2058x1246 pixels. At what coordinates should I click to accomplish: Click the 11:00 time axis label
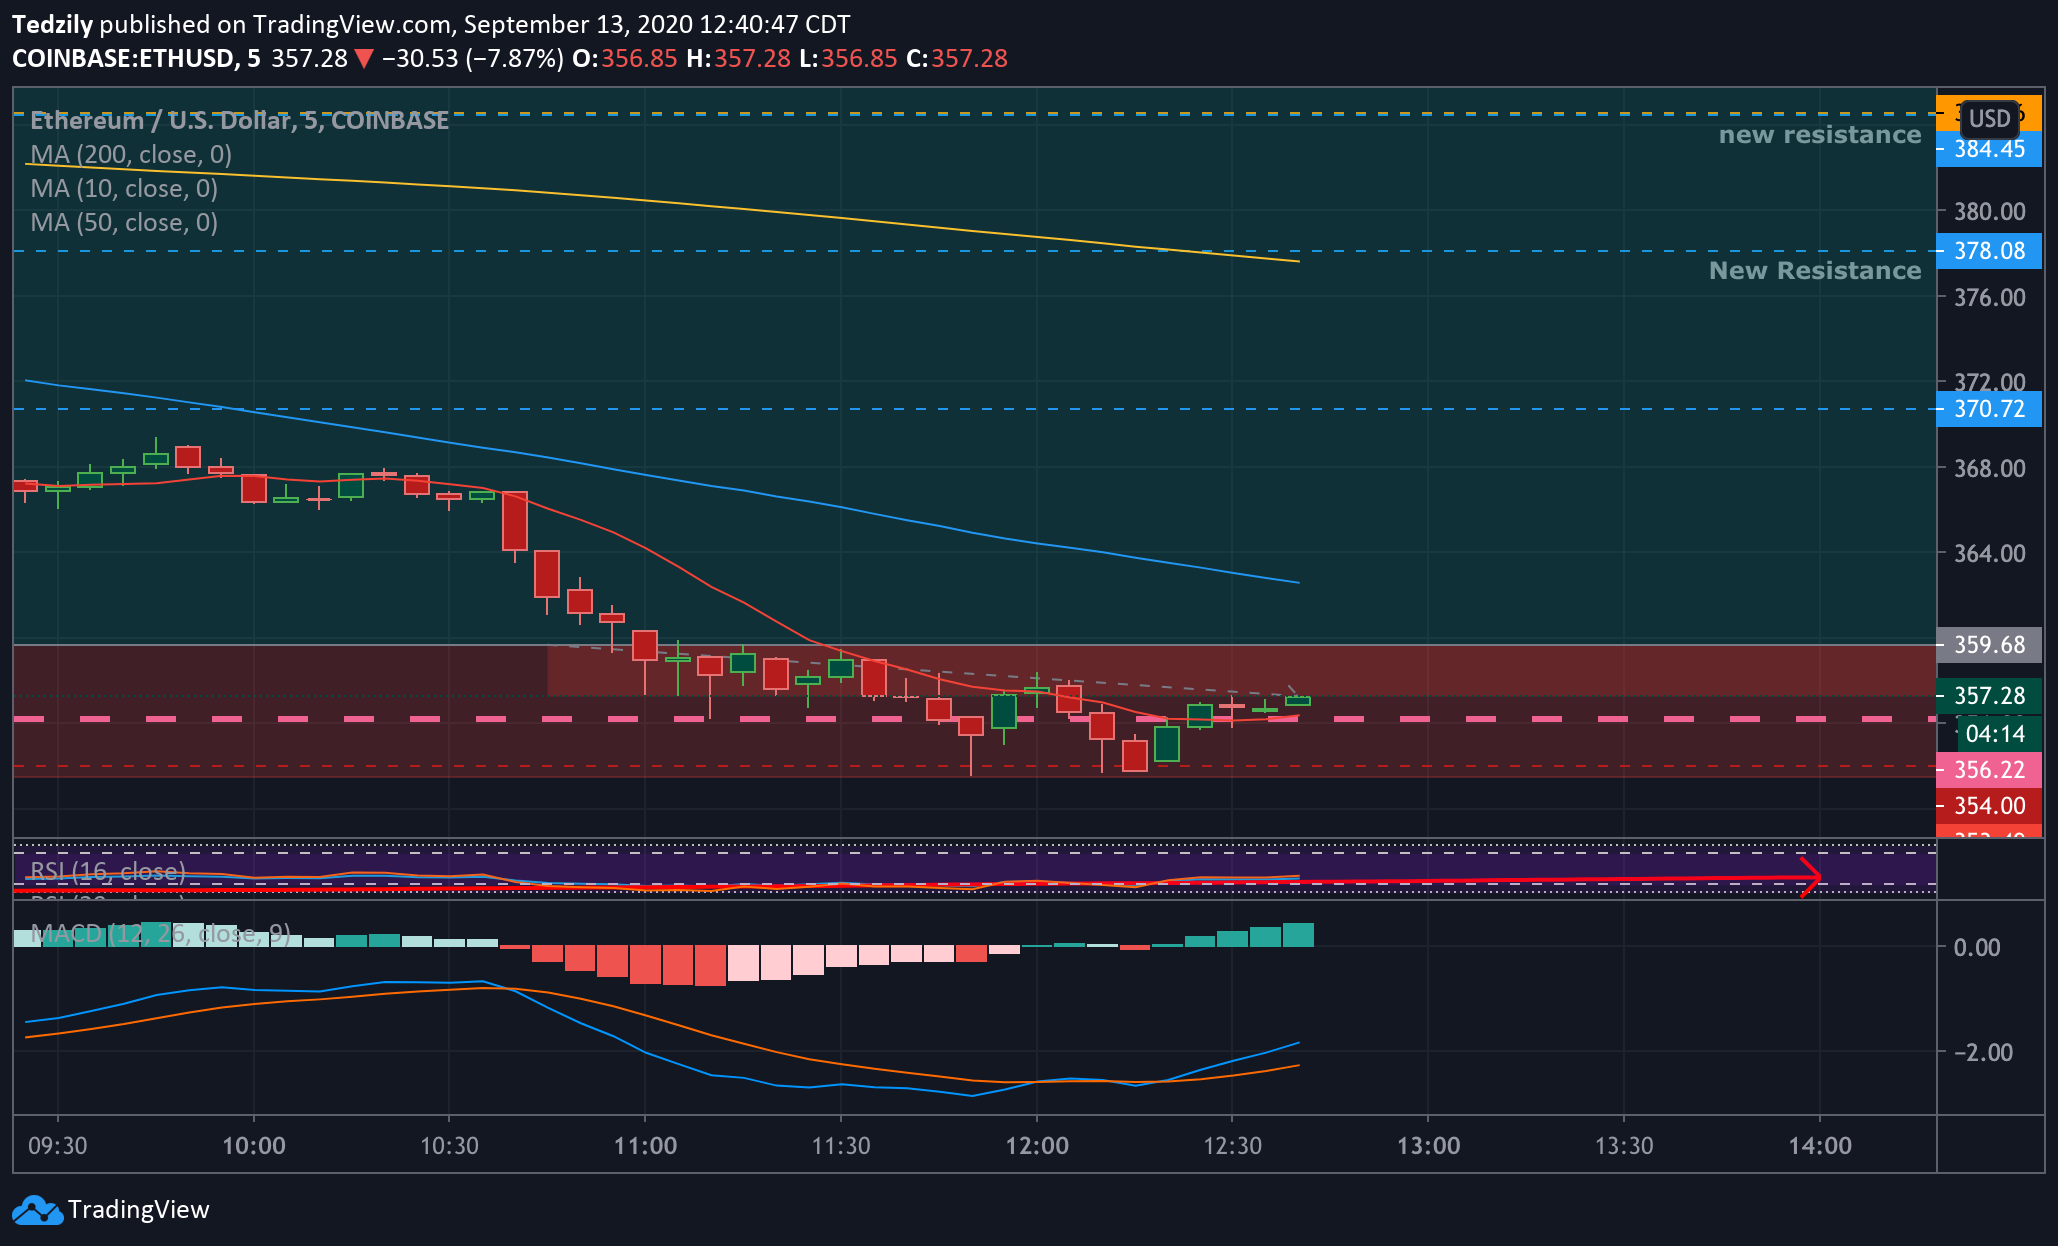(x=645, y=1146)
